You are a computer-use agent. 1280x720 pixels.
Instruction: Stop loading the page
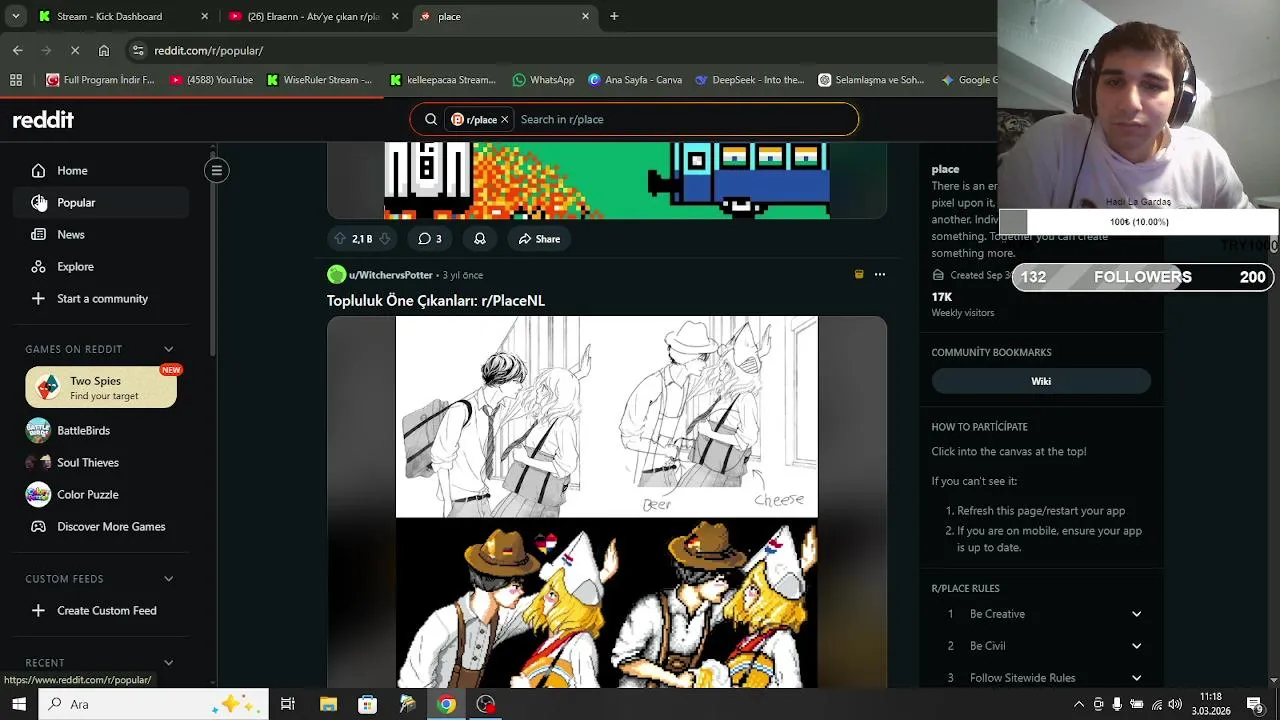pyautogui.click(x=75, y=51)
